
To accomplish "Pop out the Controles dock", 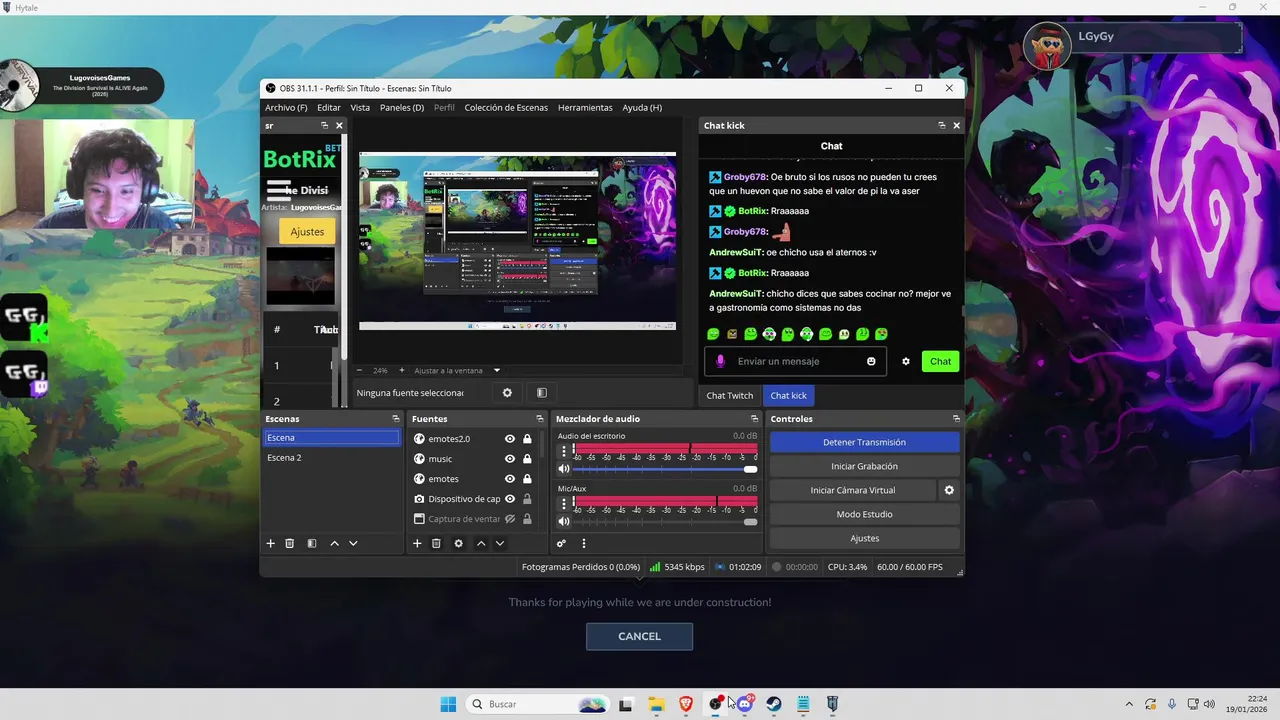I will pos(956,419).
